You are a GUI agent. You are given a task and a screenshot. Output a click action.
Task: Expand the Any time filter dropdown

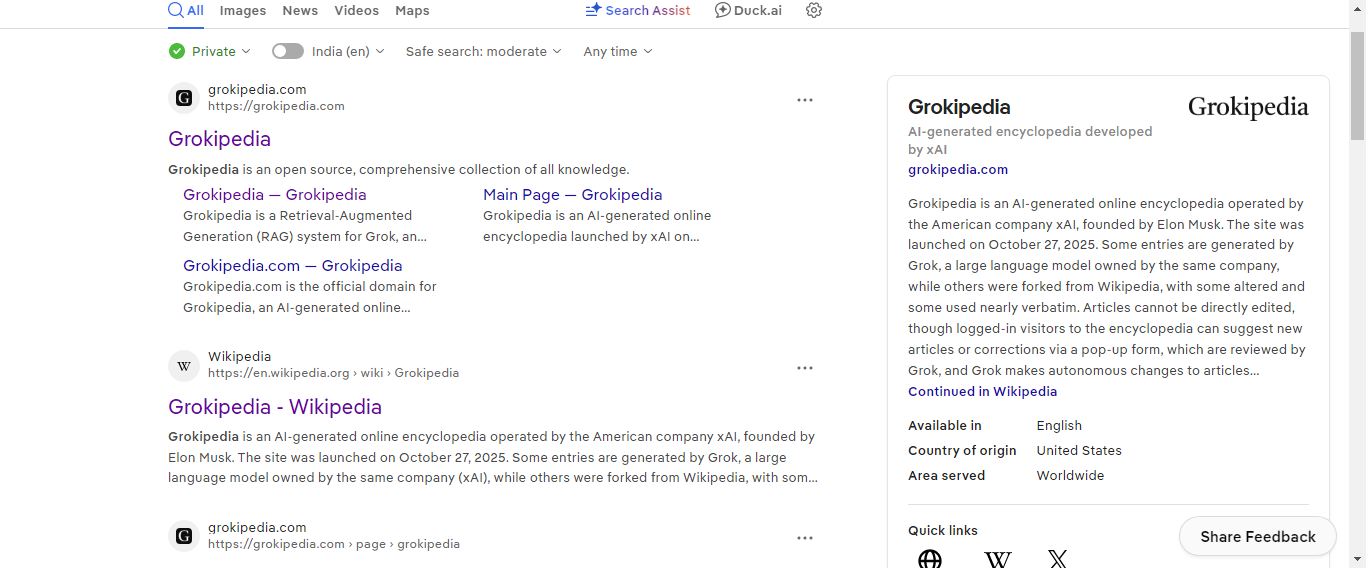pyautogui.click(x=618, y=51)
